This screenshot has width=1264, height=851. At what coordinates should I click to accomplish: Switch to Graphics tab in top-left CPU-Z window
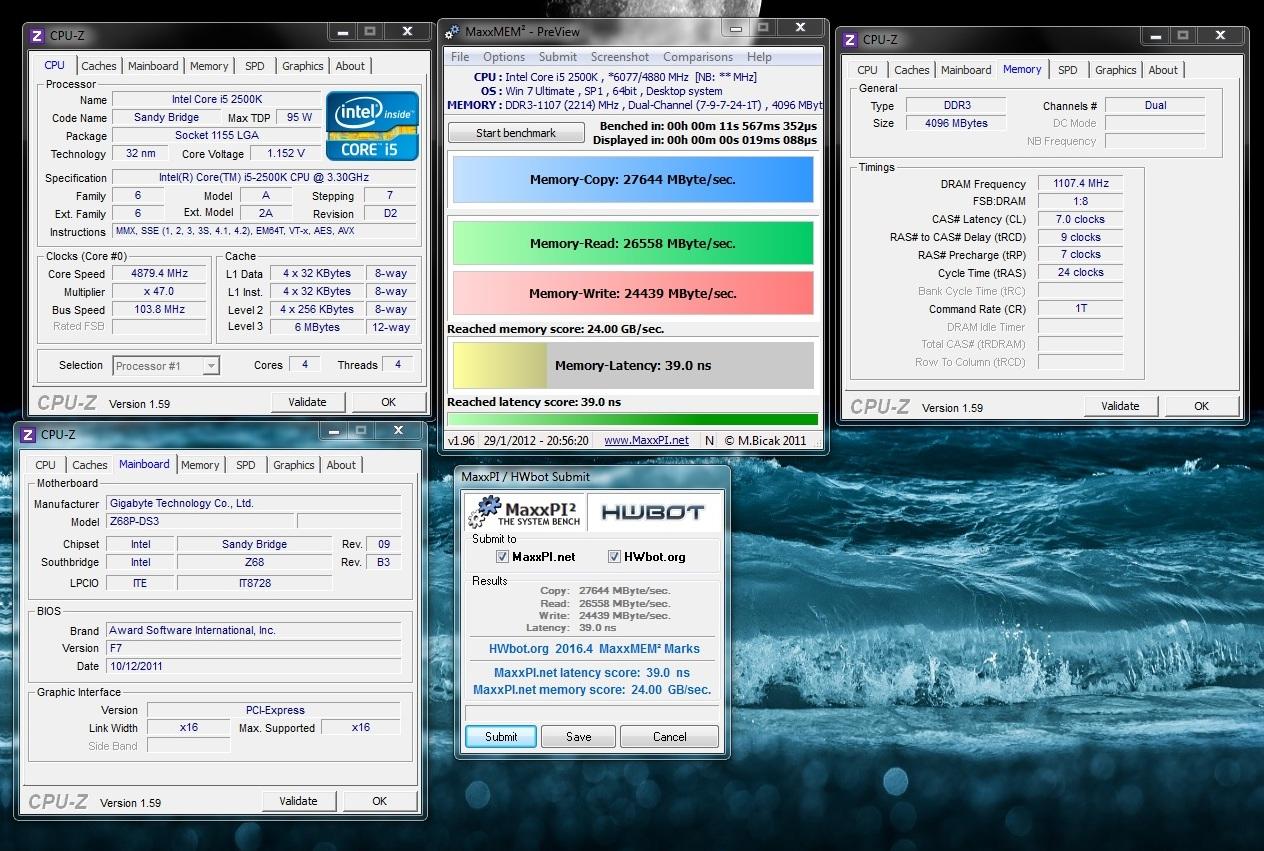tap(303, 66)
